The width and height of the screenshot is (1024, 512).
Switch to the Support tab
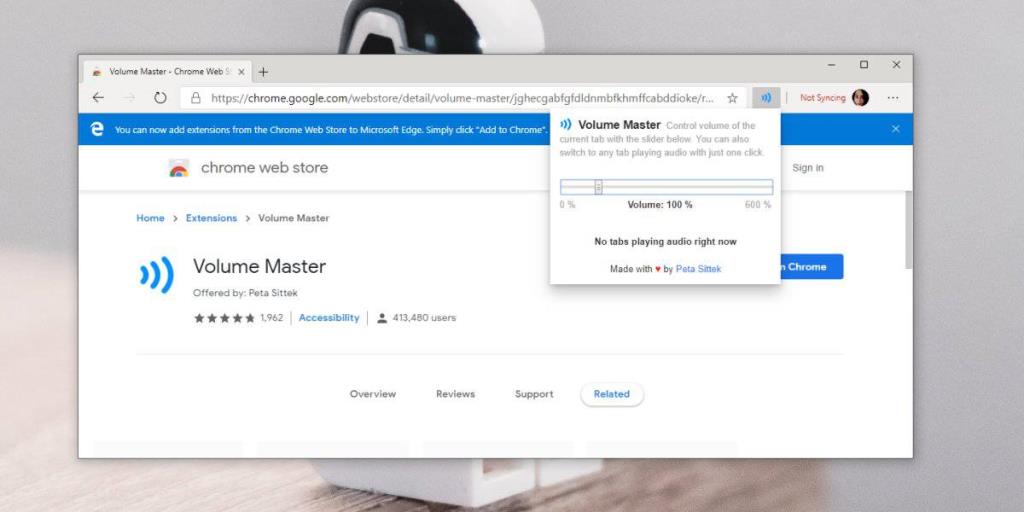click(x=534, y=394)
